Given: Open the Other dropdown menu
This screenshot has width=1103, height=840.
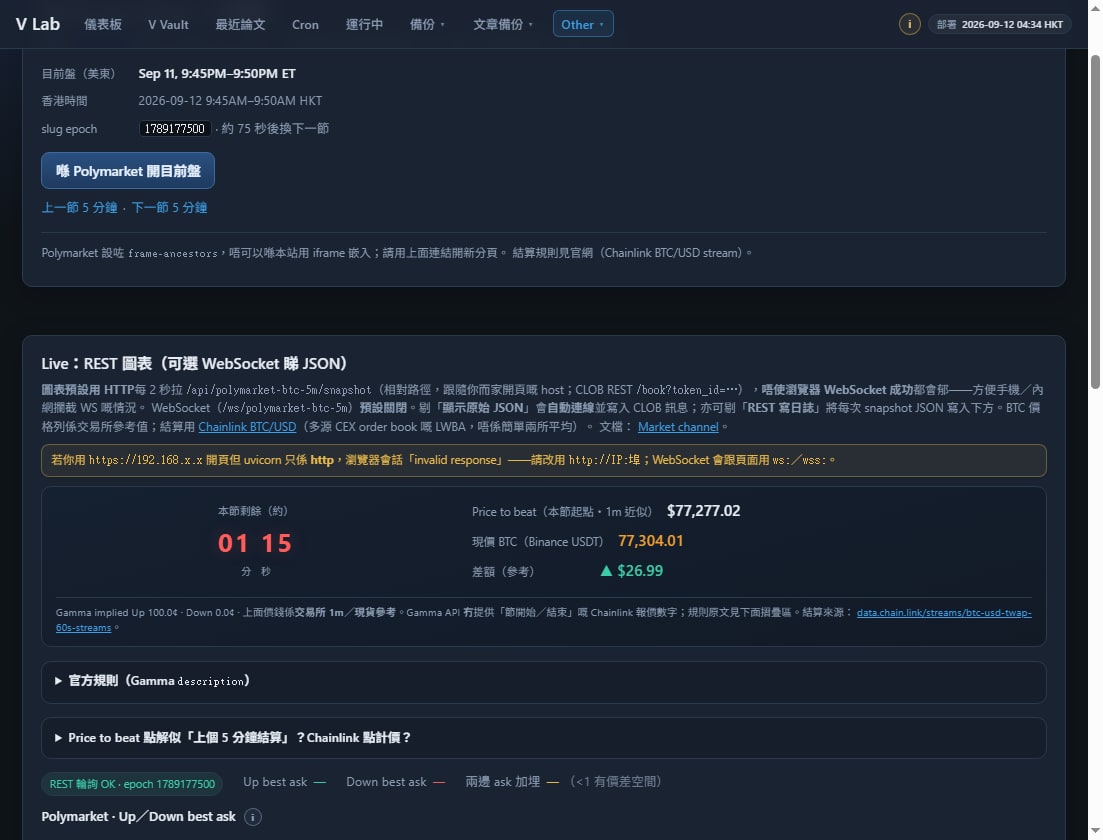Looking at the screenshot, I should click(x=582, y=24).
